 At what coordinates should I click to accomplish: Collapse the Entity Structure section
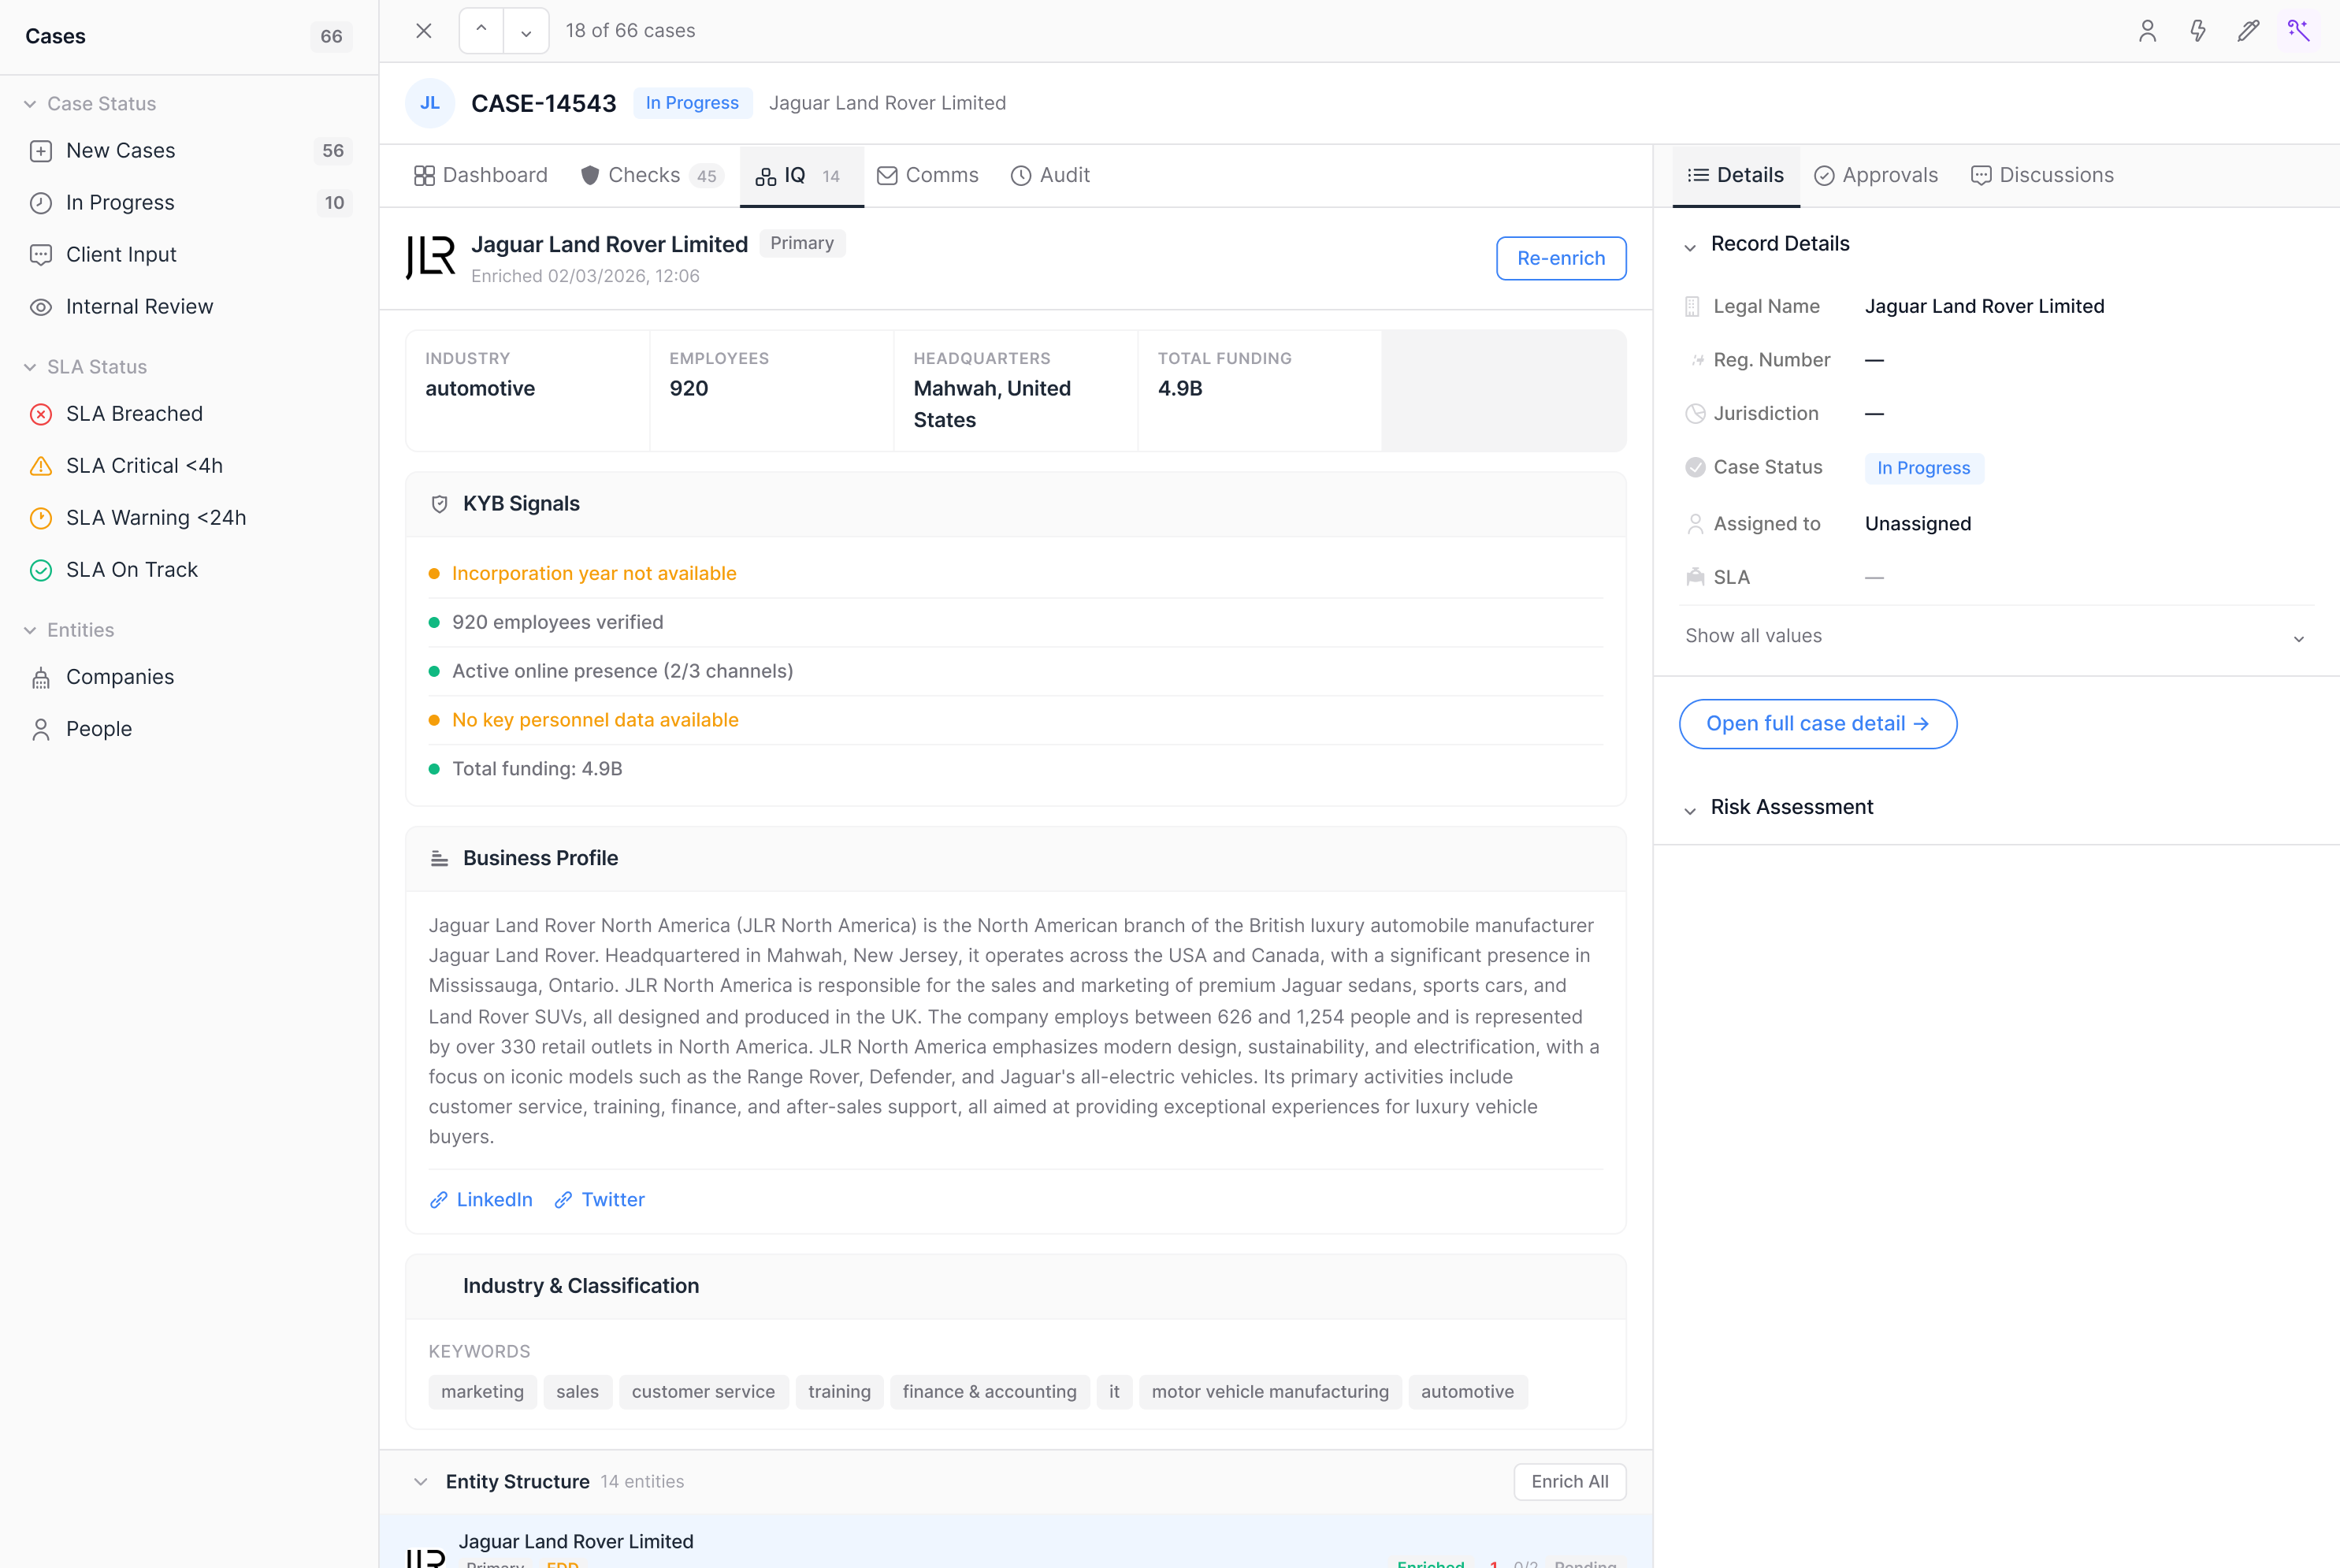[x=421, y=1482]
